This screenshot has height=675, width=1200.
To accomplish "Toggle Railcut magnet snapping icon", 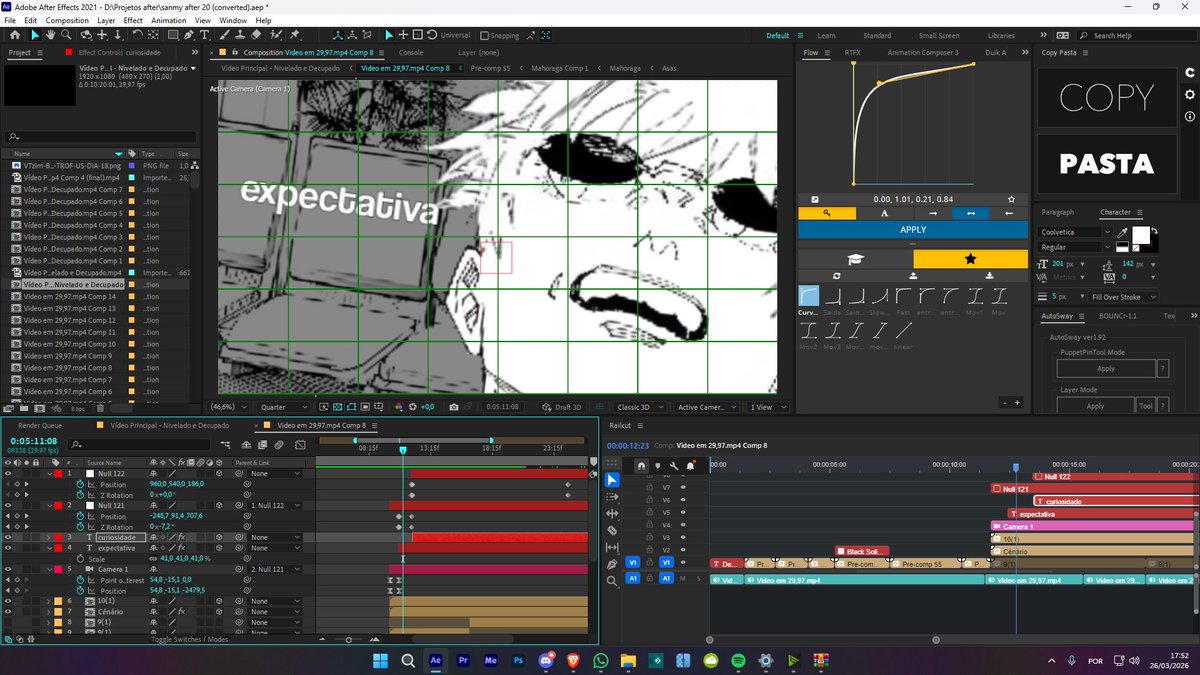I will [x=641, y=465].
